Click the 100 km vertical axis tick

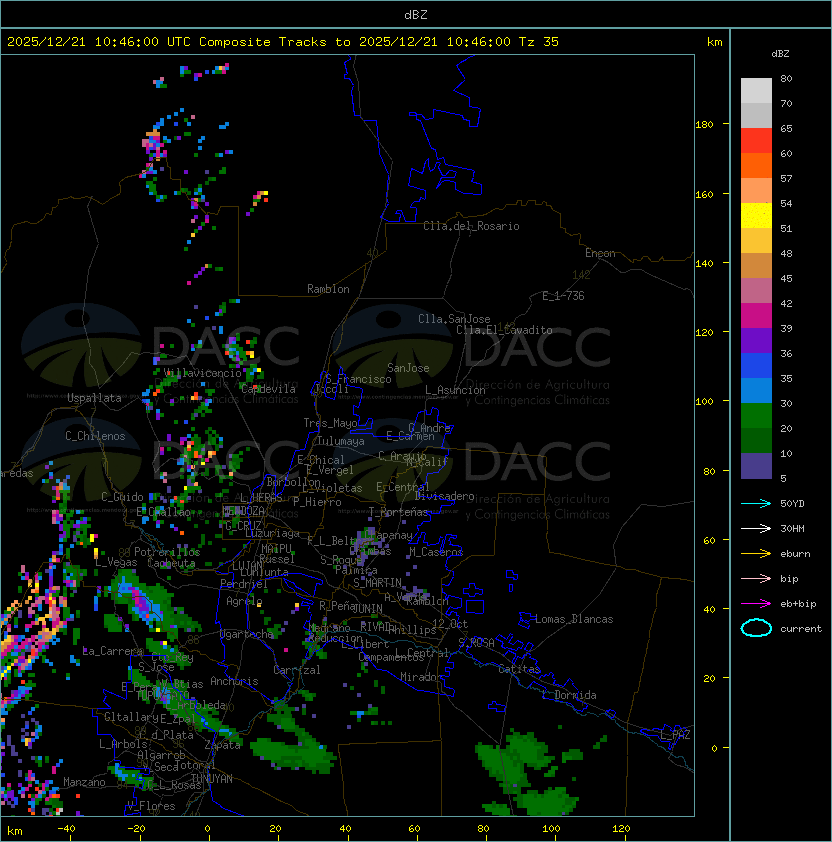click(704, 401)
